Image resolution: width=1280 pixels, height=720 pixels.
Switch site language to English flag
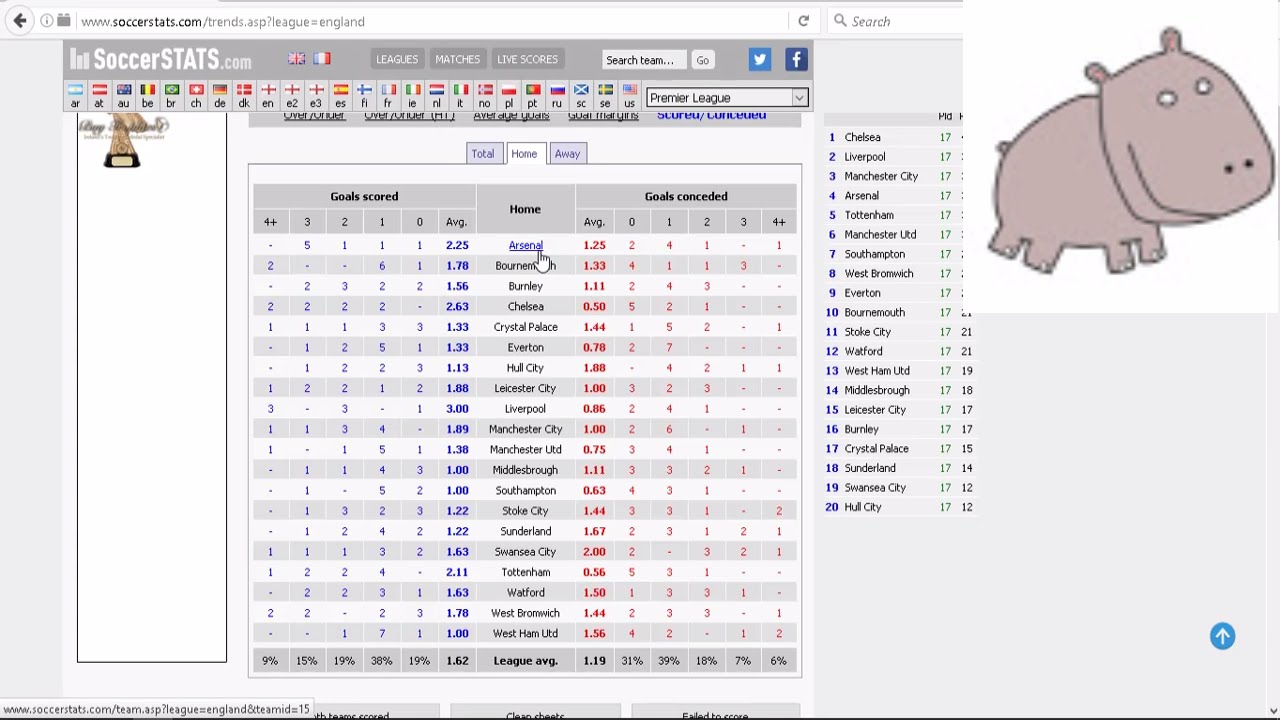point(297,59)
